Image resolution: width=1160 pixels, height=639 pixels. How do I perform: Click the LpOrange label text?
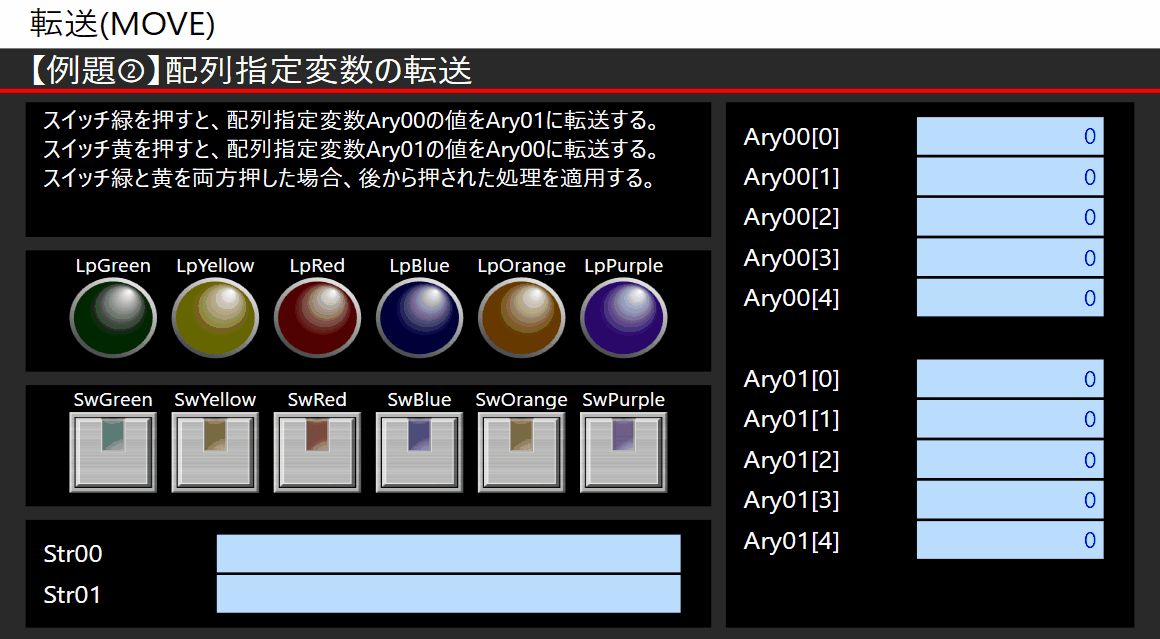click(522, 266)
